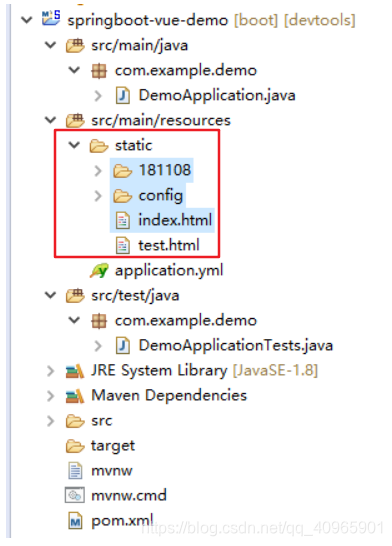Click the JRE System Library books icon
The image size is (392, 546).
(x=75, y=371)
